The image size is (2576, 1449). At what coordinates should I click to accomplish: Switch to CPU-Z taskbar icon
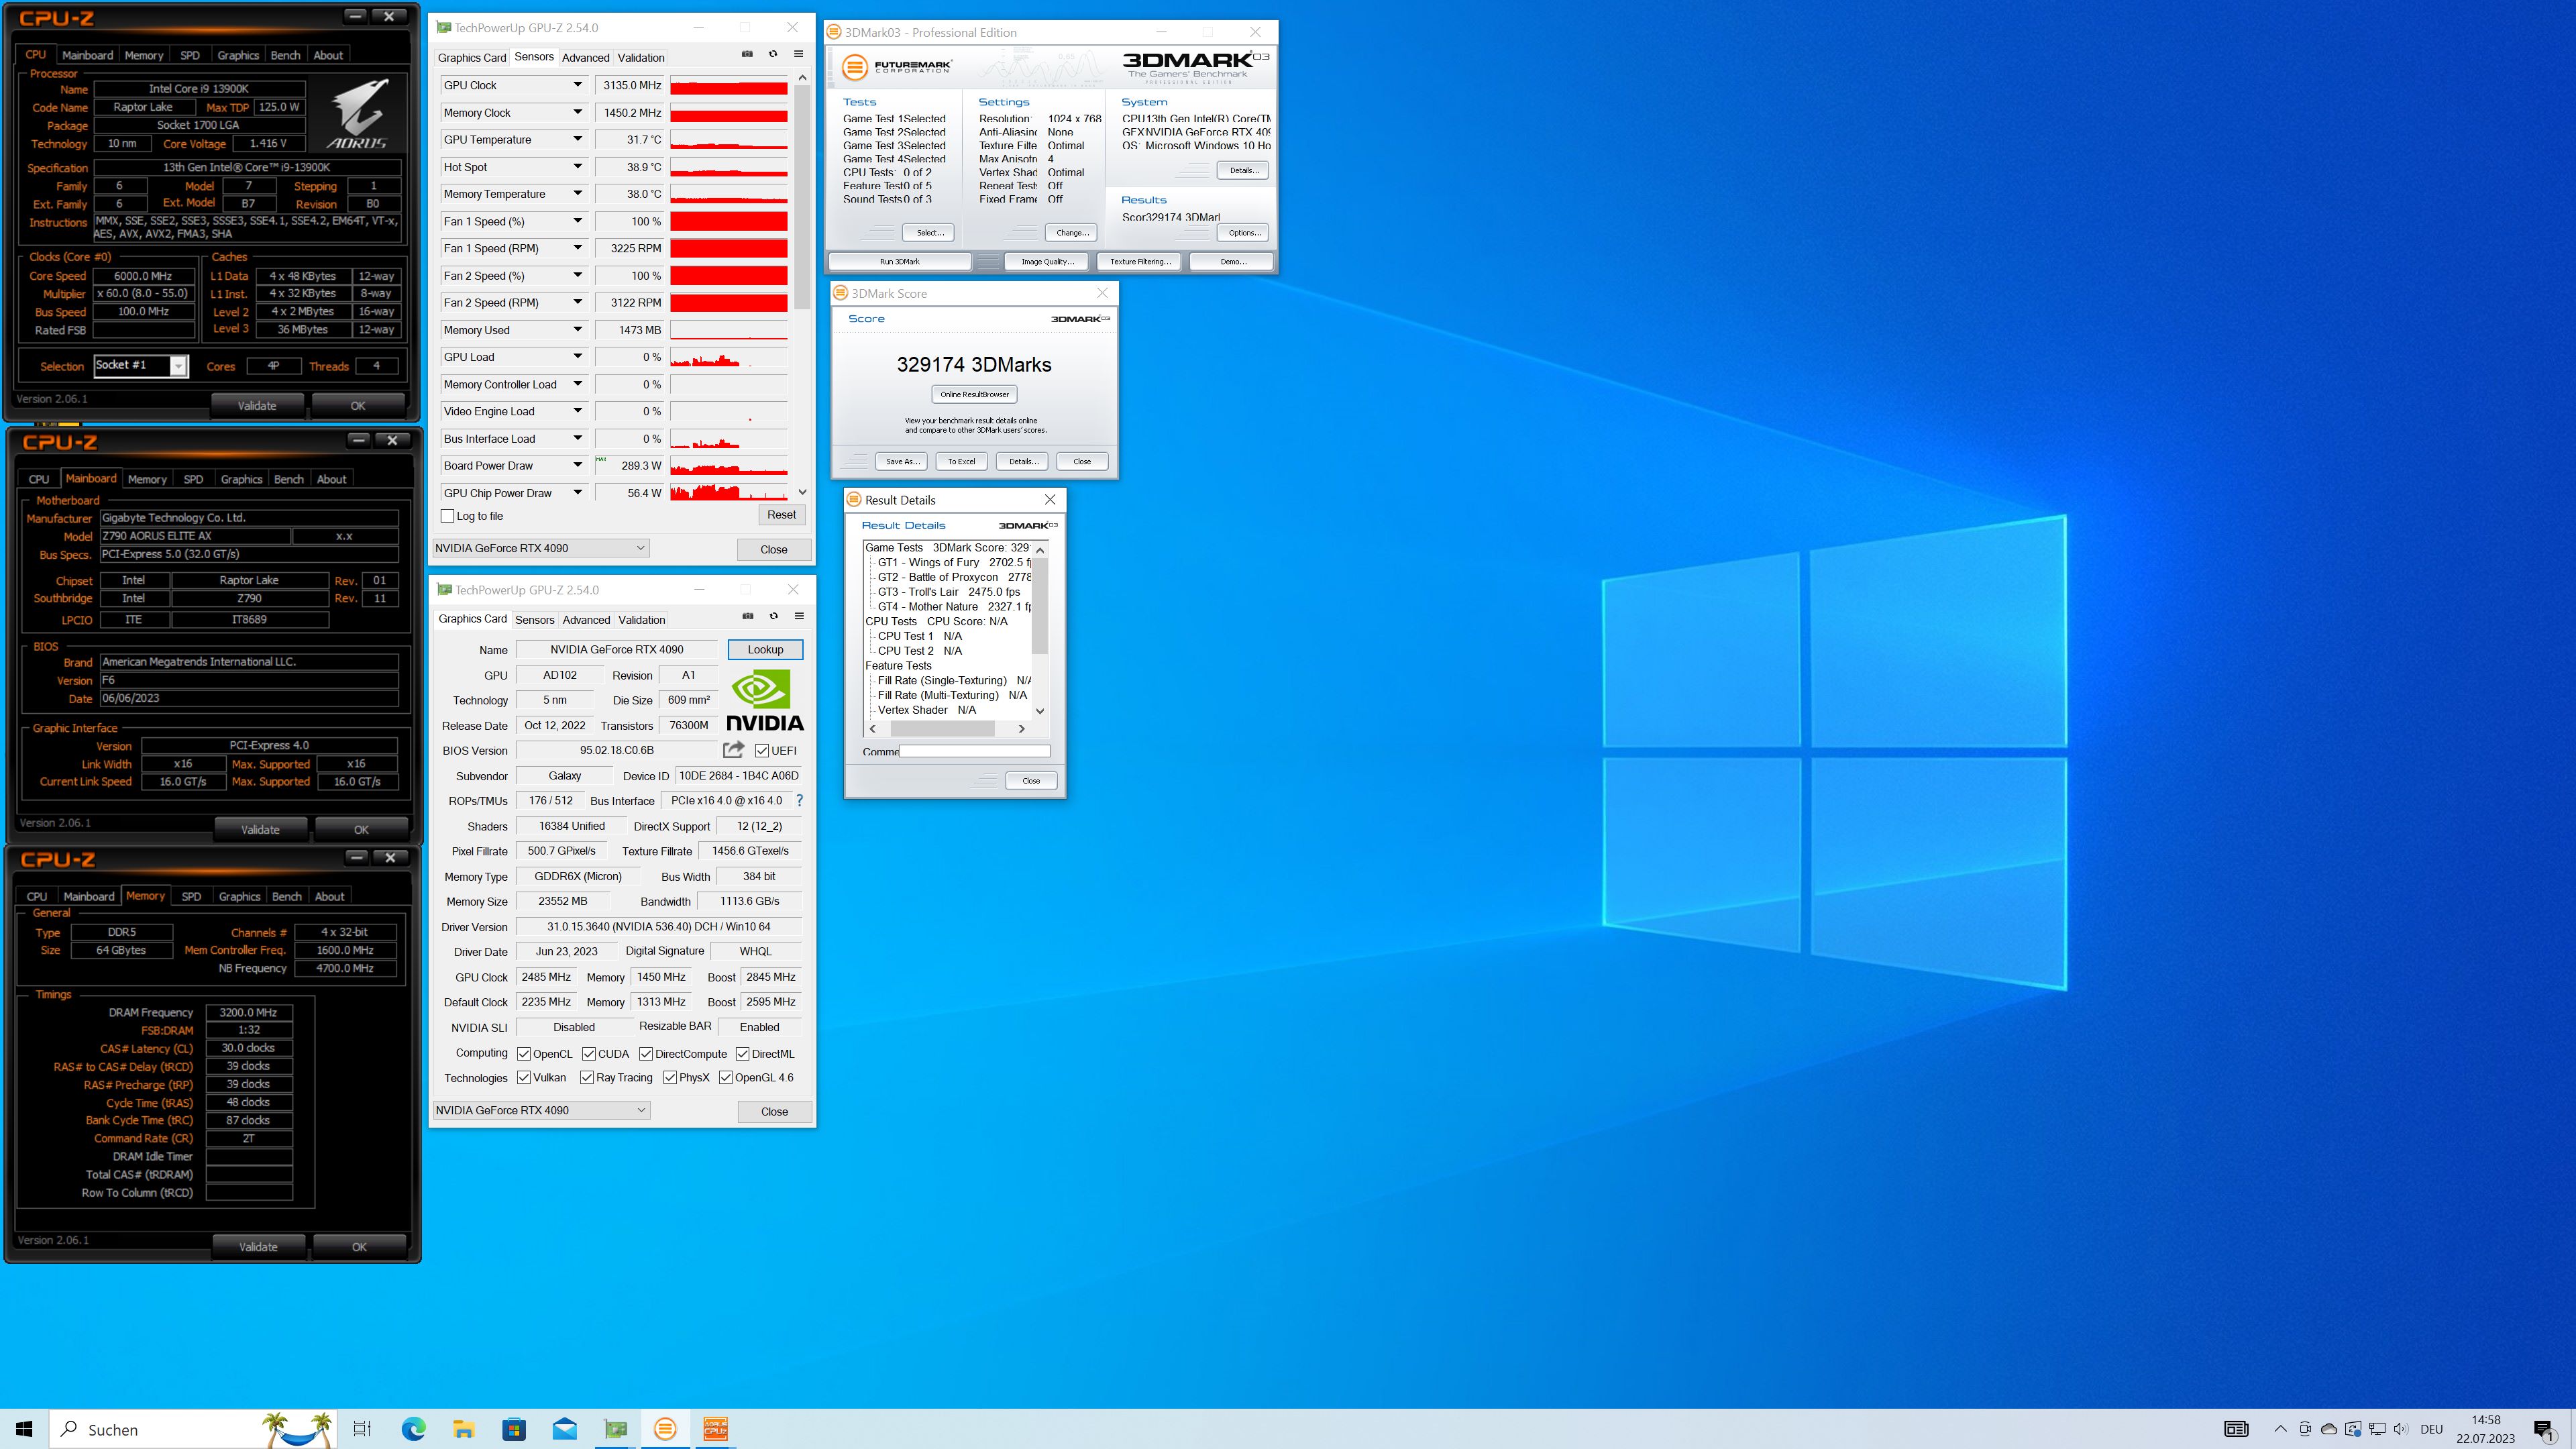click(715, 1429)
